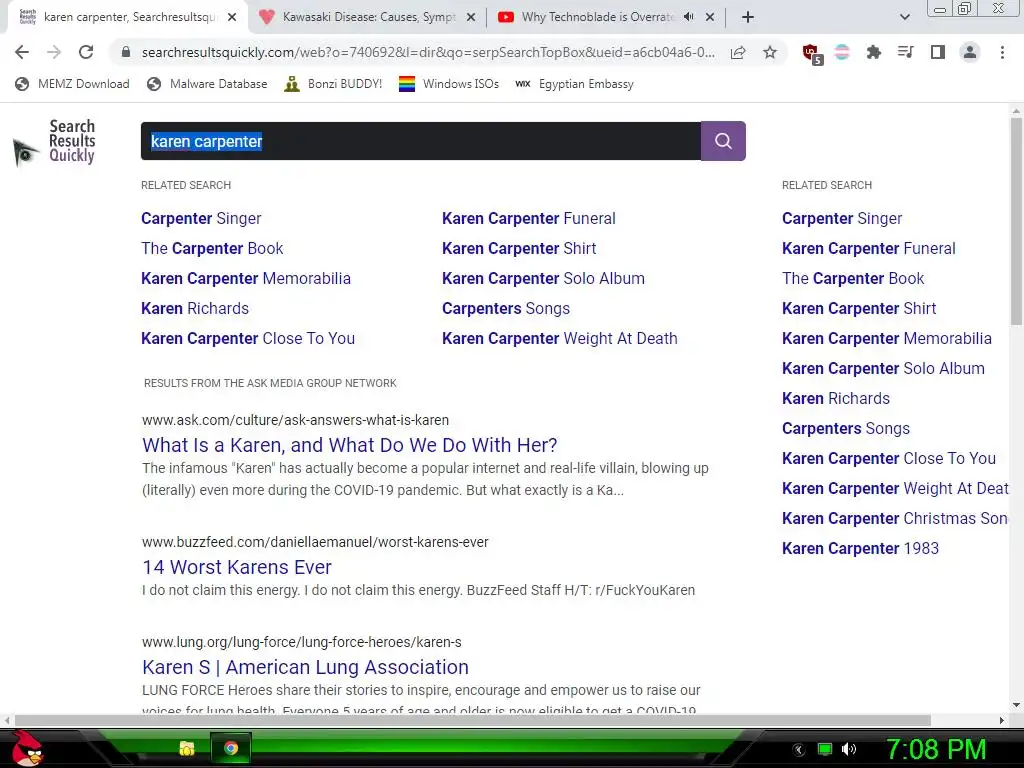
Task: Click the 7:08 PM taskbar clock
Action: pos(936,749)
